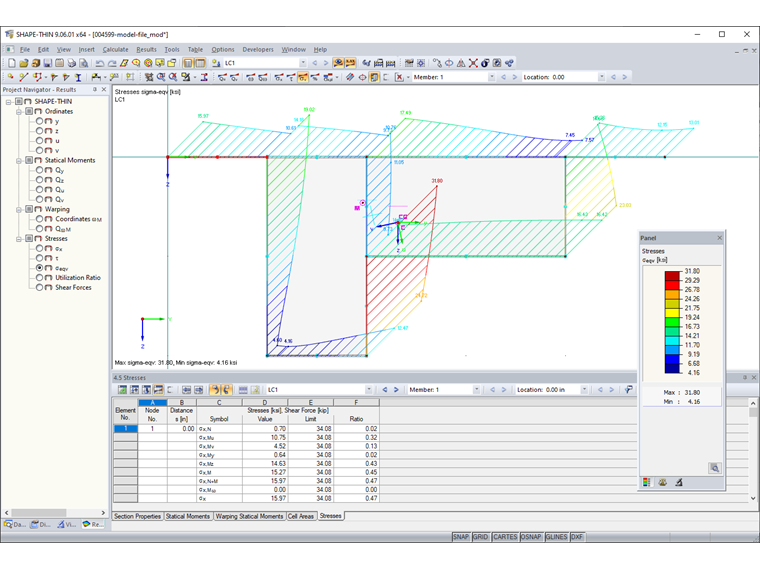The width and height of the screenshot is (760, 570).
Task: Click the zoom window magnifier icon
Action: [161, 77]
